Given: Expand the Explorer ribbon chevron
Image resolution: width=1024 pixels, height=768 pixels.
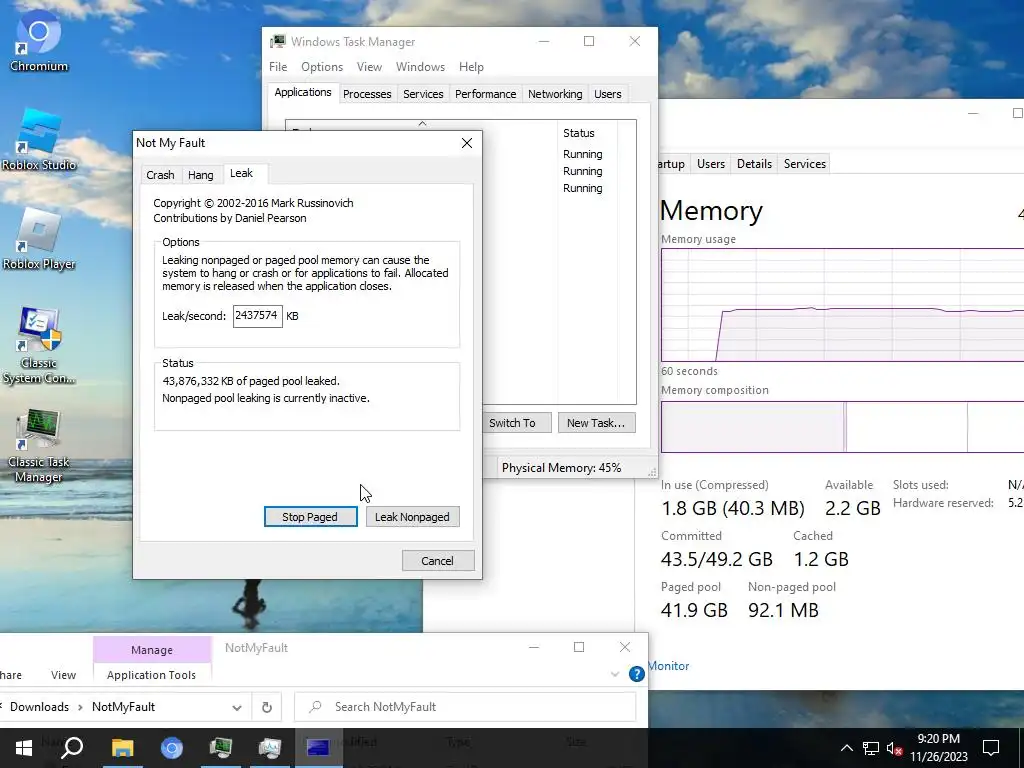Looking at the screenshot, I should point(615,674).
